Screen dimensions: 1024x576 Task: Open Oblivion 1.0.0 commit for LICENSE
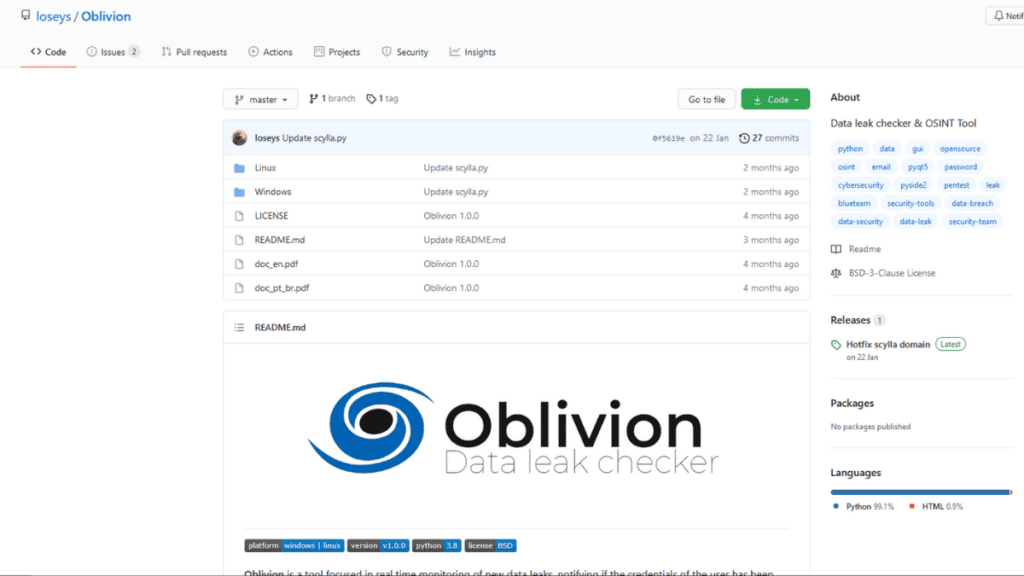[451, 216]
